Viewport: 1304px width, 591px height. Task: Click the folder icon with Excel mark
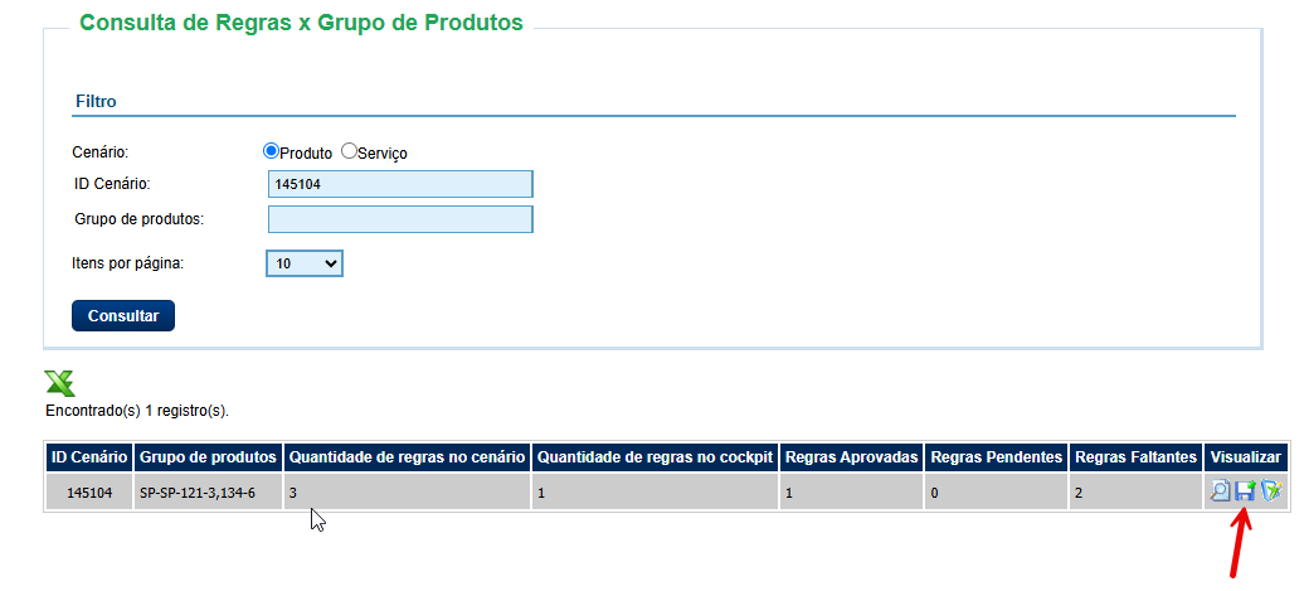(1270, 490)
